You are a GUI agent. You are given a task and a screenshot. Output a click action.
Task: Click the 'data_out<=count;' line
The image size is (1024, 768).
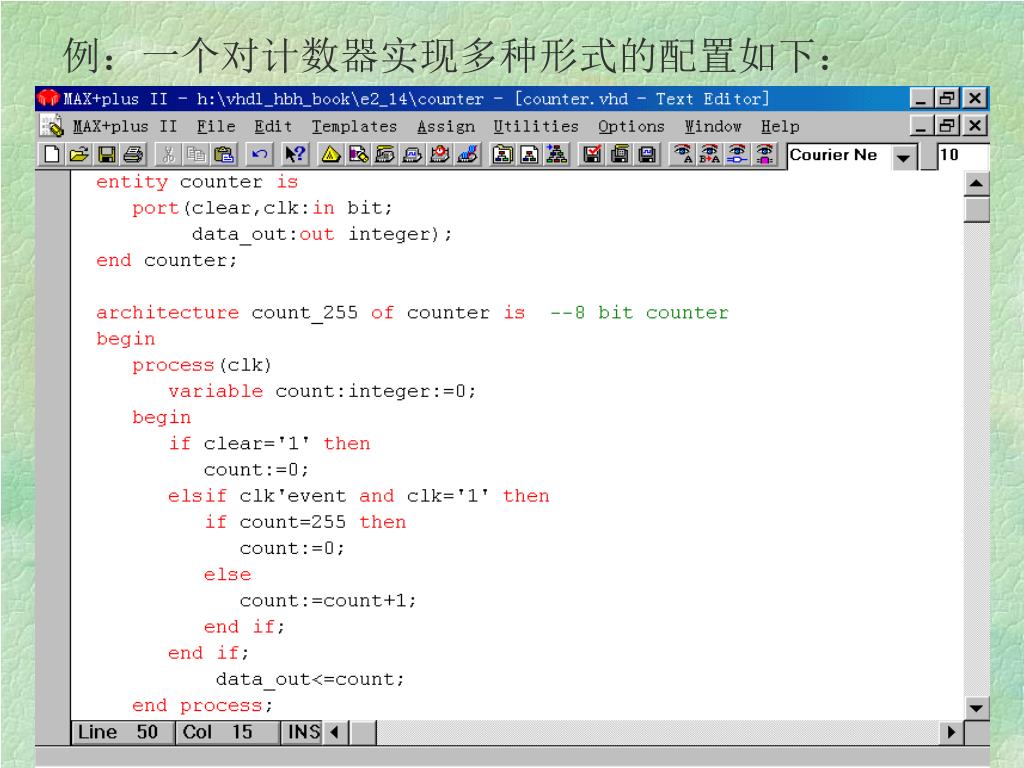(x=310, y=680)
